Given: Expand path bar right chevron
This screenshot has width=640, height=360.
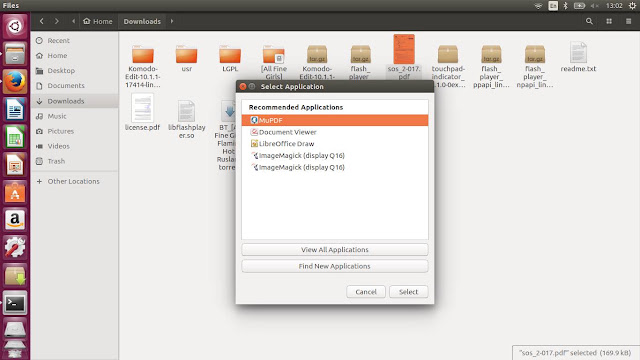Looking at the screenshot, I should tap(172, 21).
